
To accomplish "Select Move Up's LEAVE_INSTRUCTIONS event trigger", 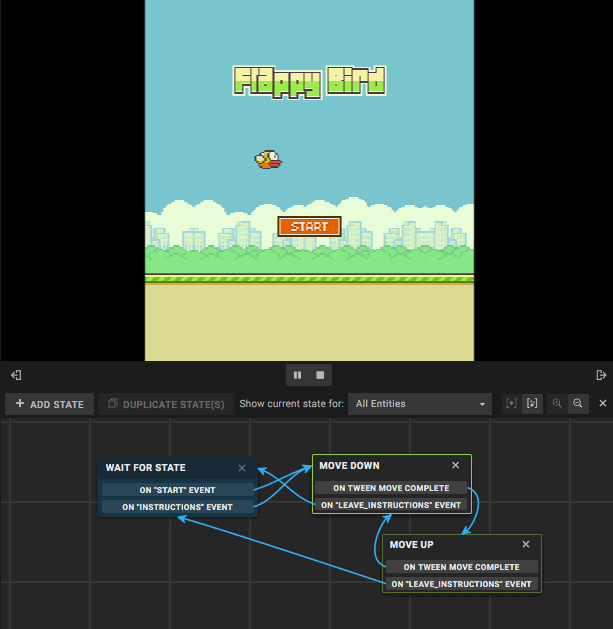I will tap(462, 584).
